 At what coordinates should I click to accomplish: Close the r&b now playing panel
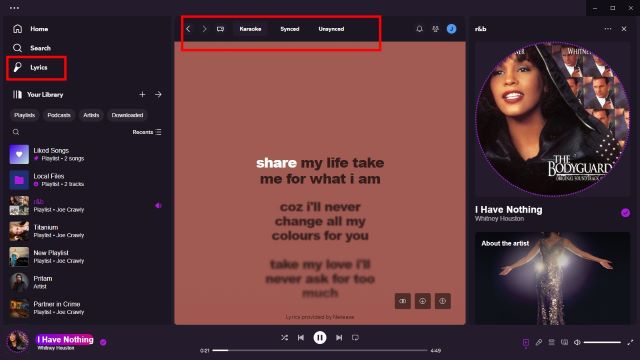(624, 29)
